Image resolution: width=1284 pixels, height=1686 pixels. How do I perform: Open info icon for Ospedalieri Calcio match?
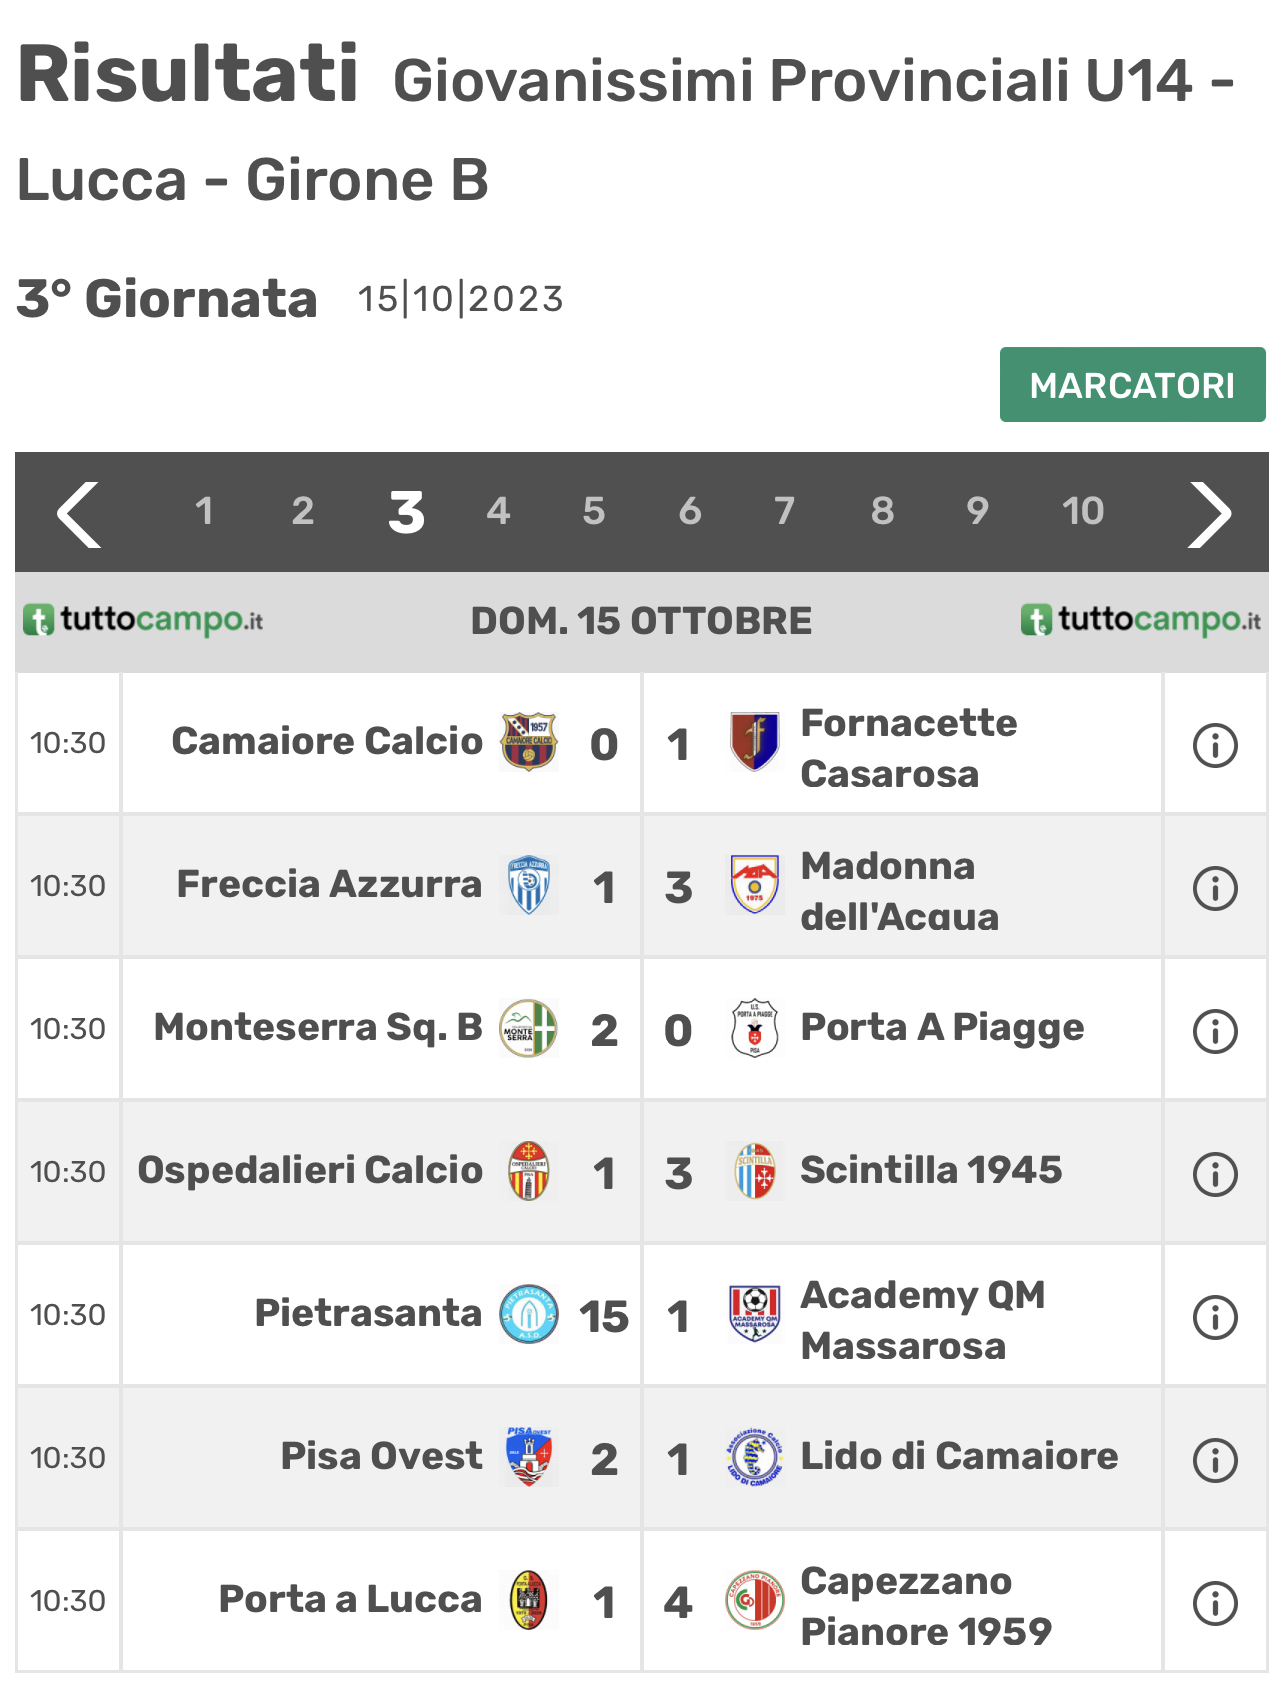click(1215, 1174)
